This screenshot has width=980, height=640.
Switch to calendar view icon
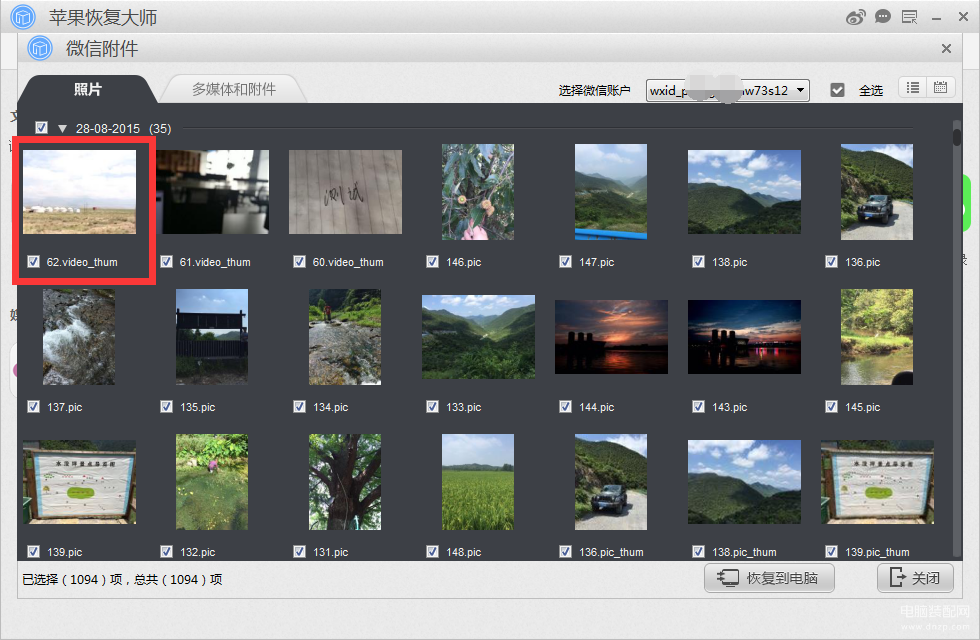click(x=940, y=88)
